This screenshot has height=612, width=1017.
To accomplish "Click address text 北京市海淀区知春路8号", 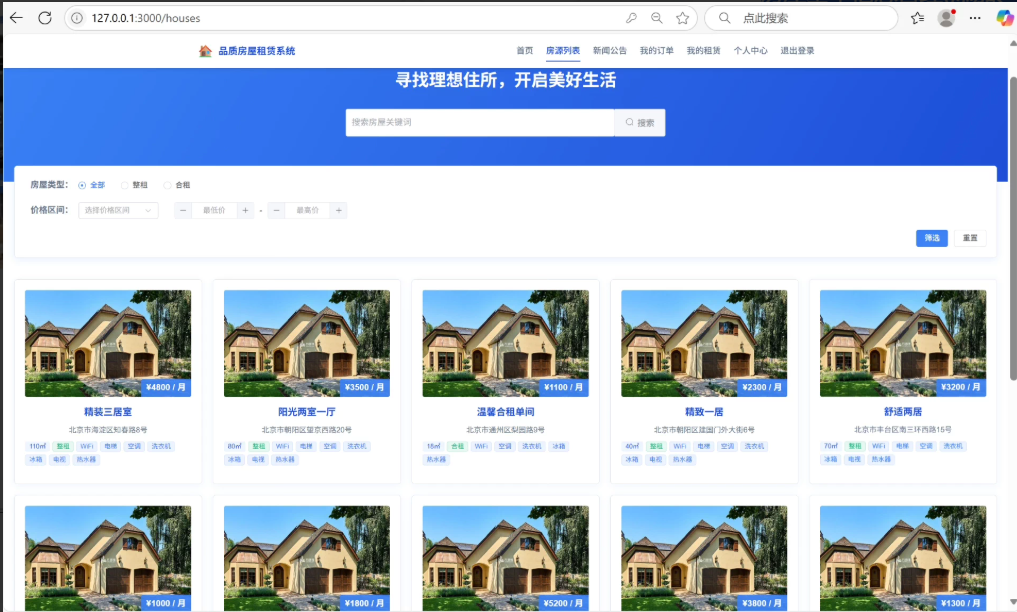I will click(108, 430).
